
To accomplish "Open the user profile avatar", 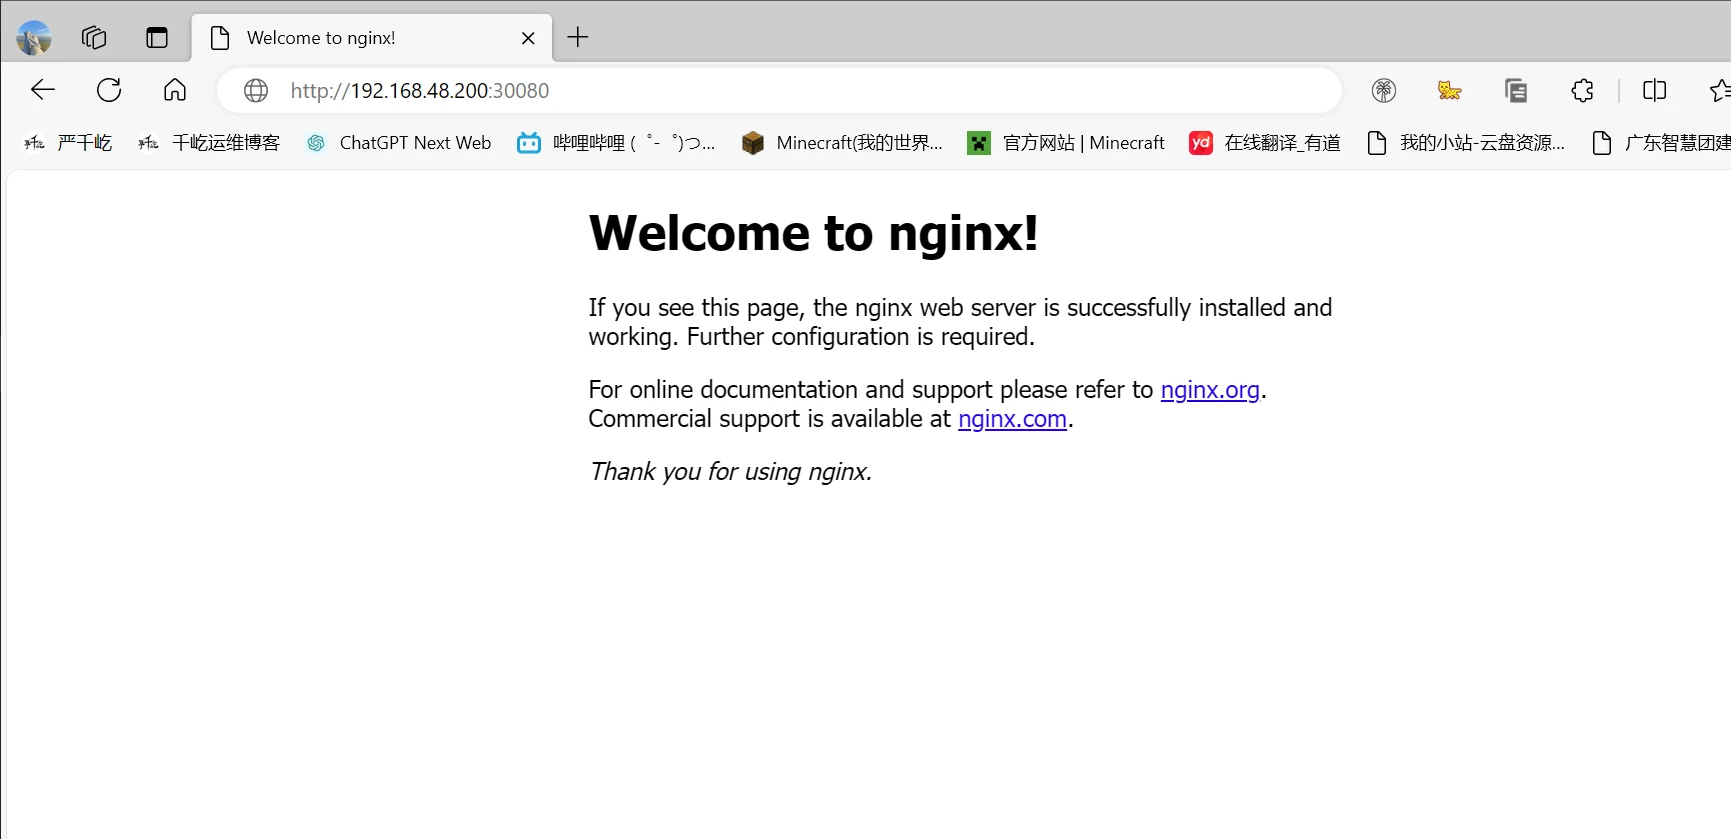I will point(34,38).
